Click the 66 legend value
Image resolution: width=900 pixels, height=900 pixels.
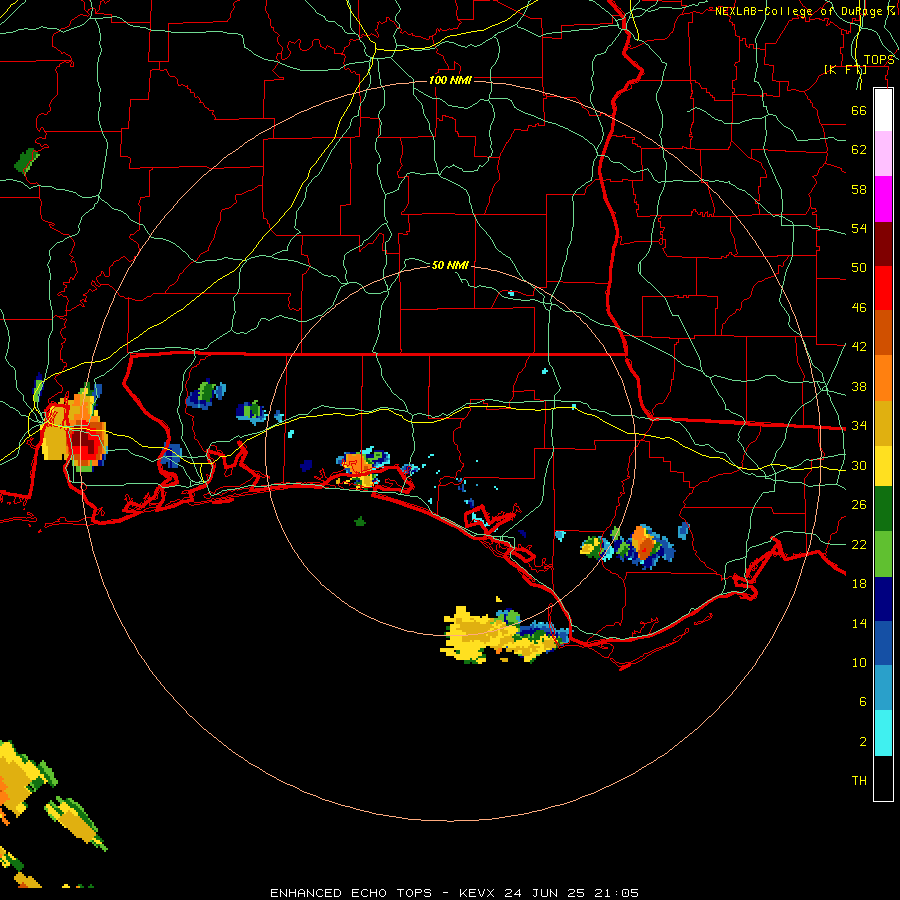[859, 110]
